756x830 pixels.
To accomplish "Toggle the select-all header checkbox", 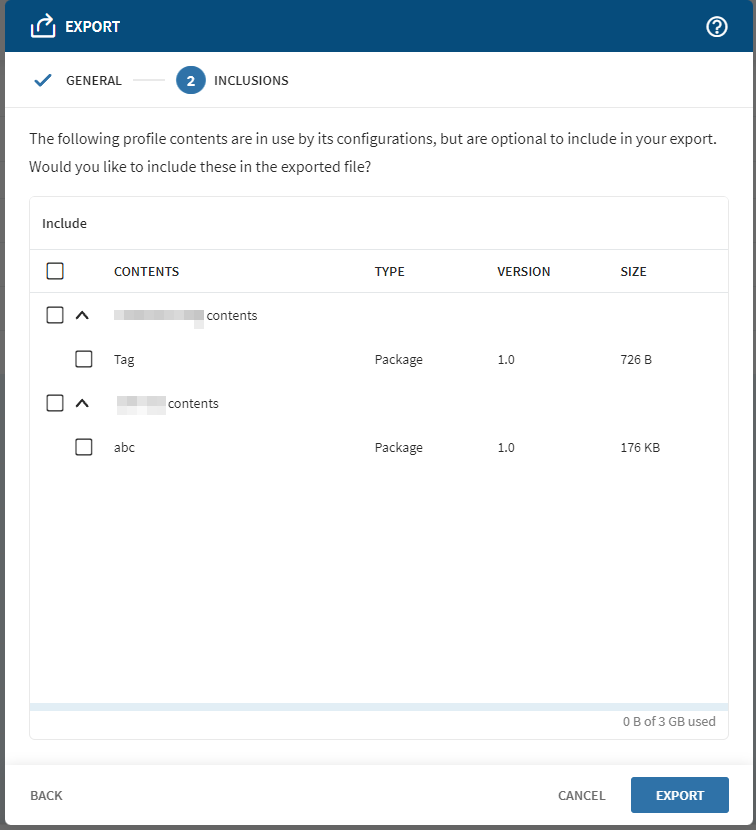I will [55, 271].
